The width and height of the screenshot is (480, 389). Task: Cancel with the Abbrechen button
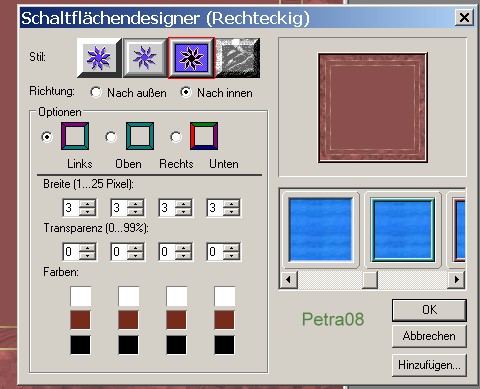429,336
